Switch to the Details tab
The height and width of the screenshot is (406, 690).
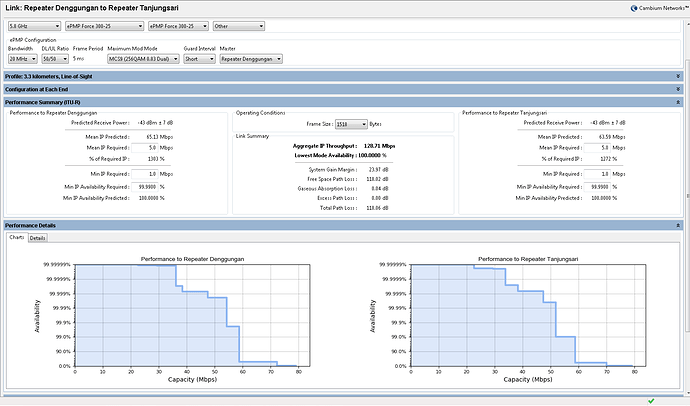pos(37,238)
